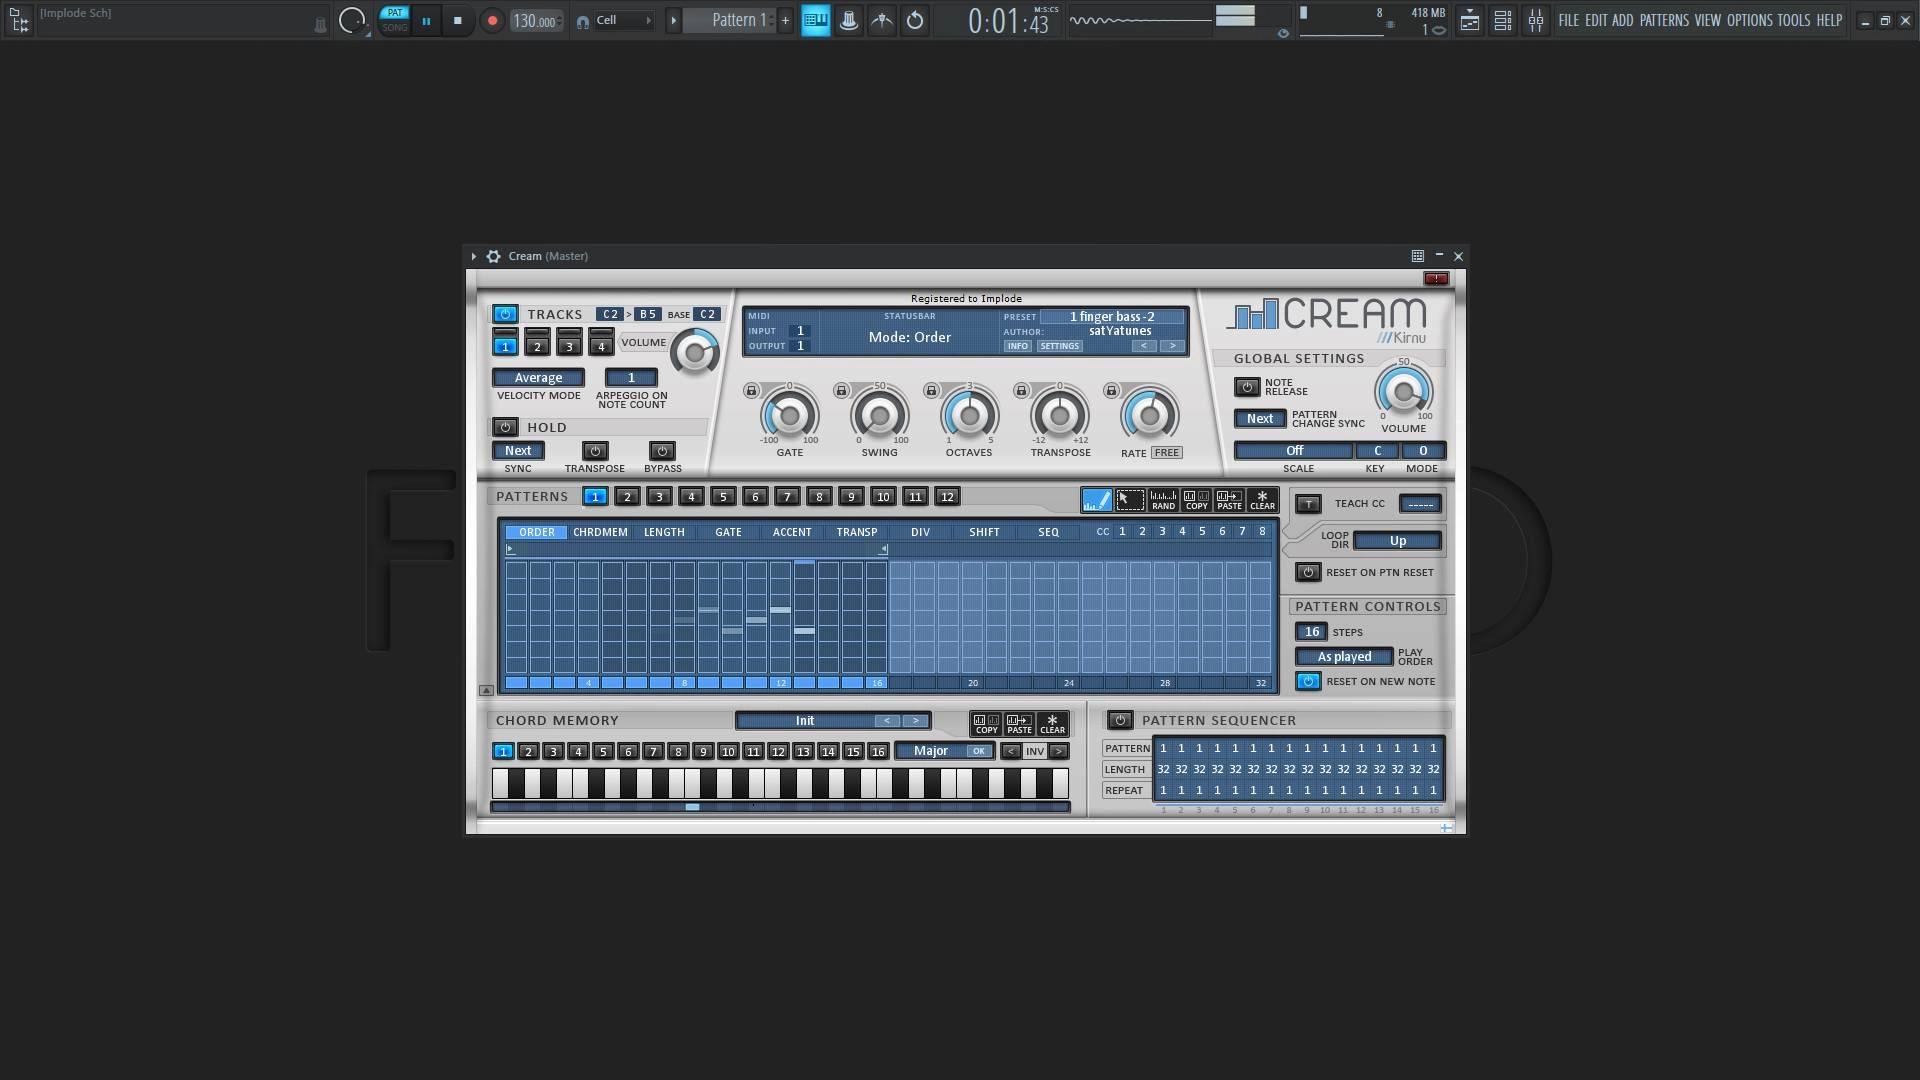The image size is (1920, 1080).
Task: Open Play Order As played dropdown
Action: 1344,657
